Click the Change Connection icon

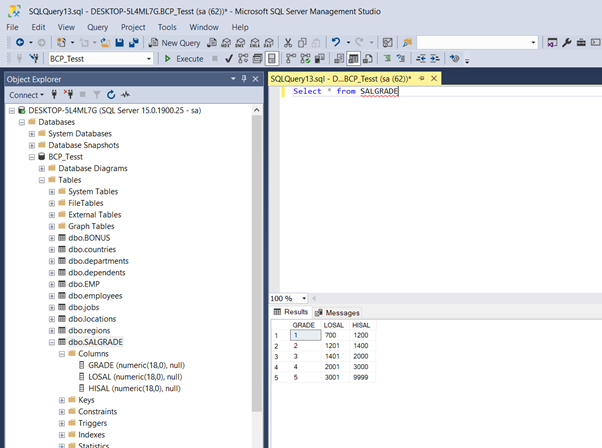[x=34, y=58]
